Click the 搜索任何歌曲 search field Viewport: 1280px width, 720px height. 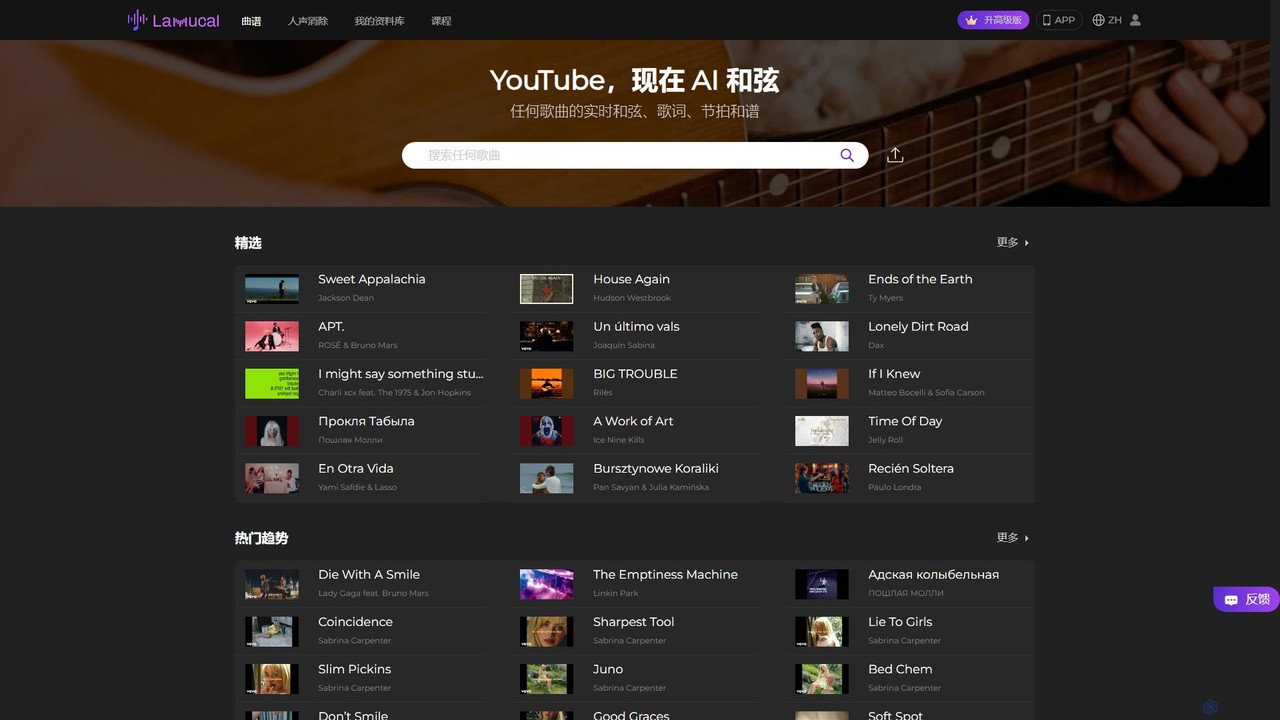click(635, 155)
